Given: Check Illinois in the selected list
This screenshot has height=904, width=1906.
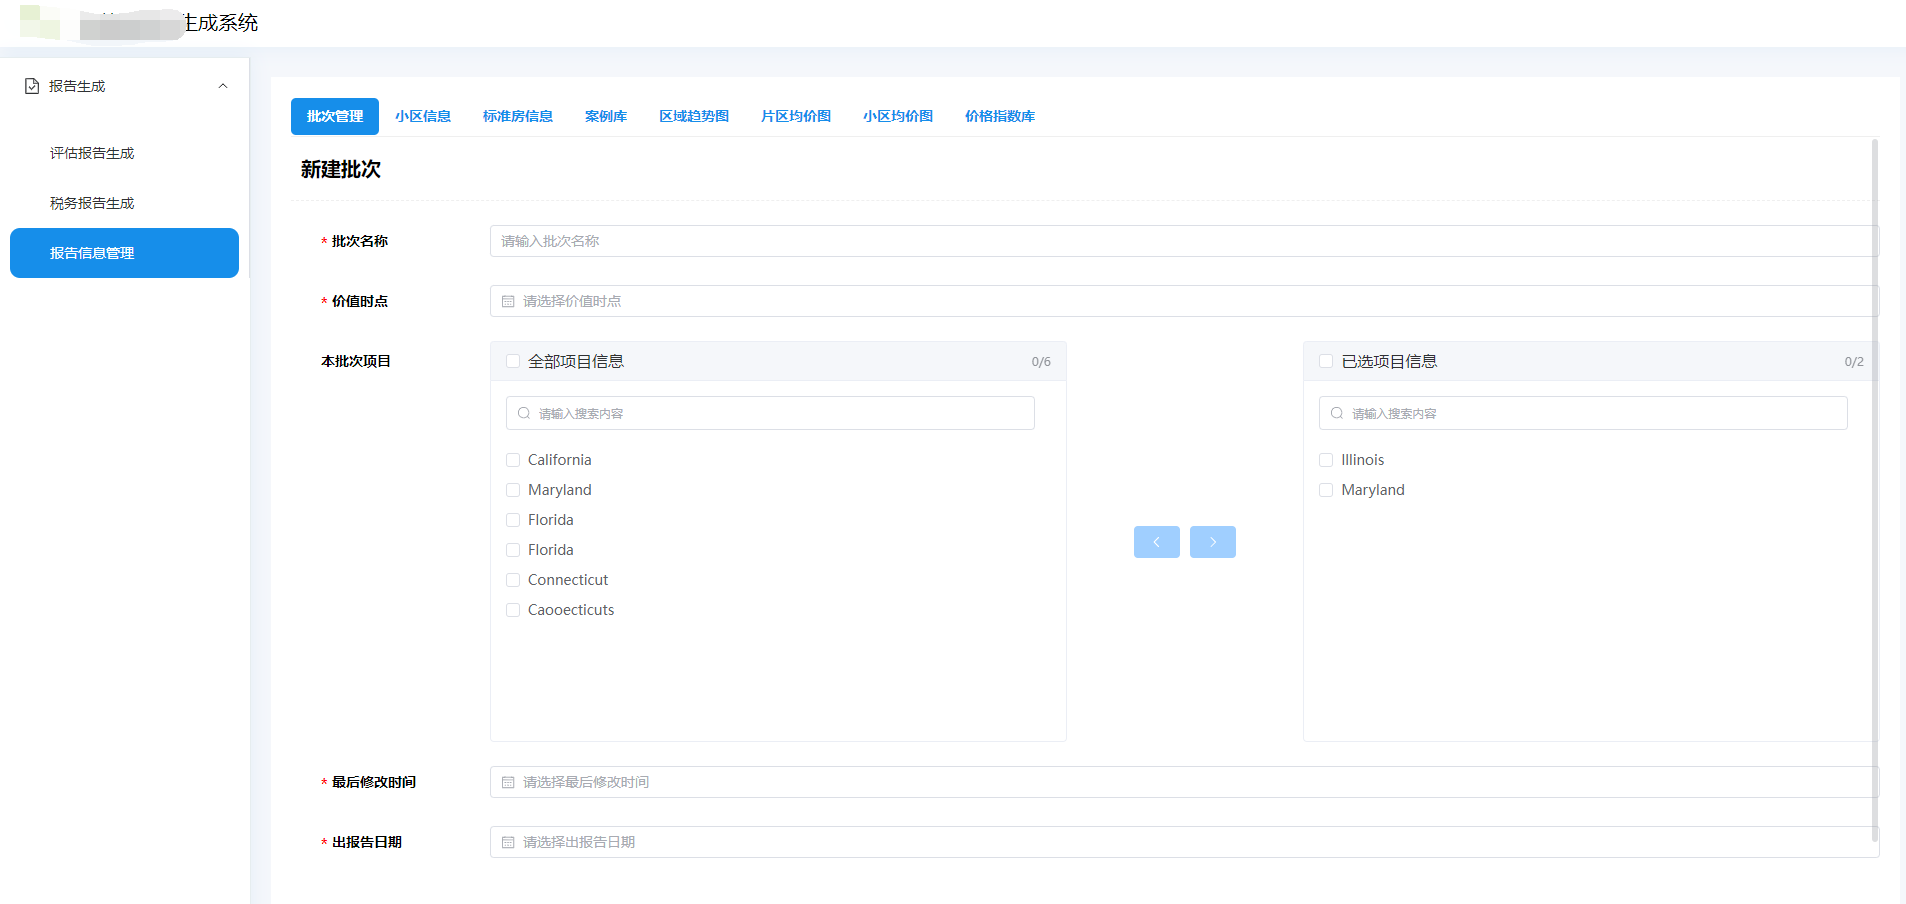Looking at the screenshot, I should pos(1326,460).
